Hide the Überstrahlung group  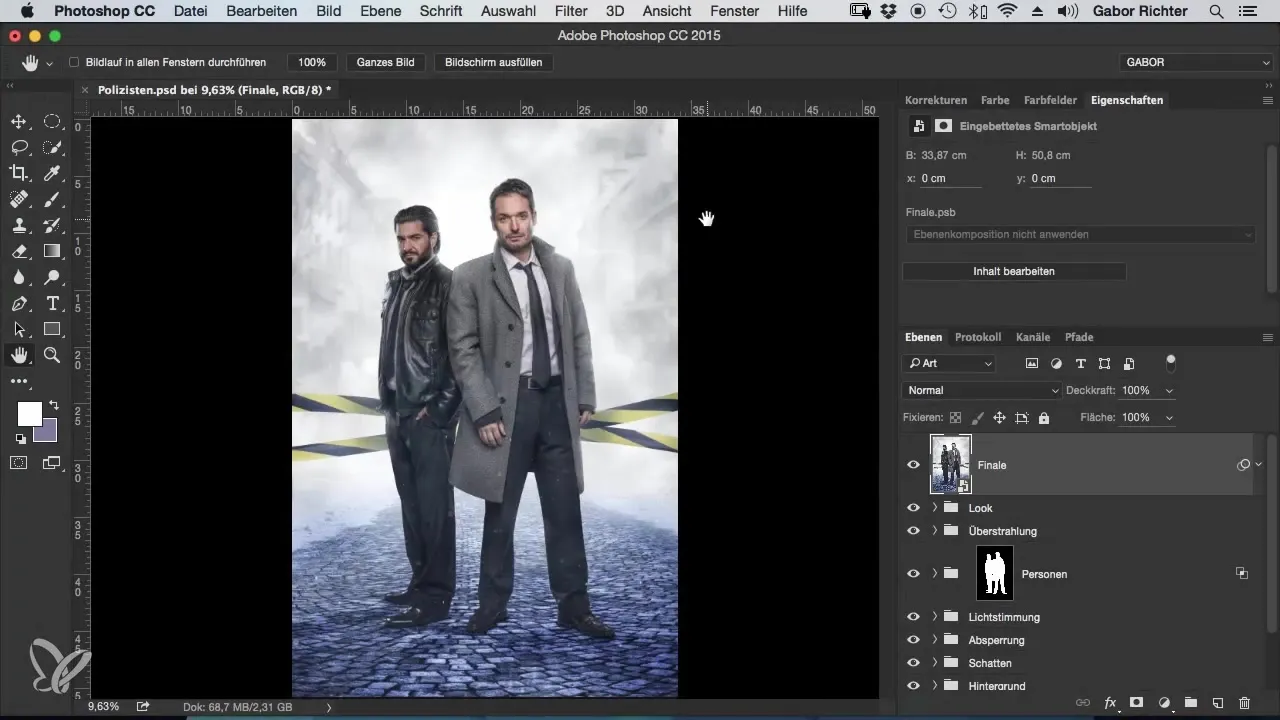coord(913,531)
